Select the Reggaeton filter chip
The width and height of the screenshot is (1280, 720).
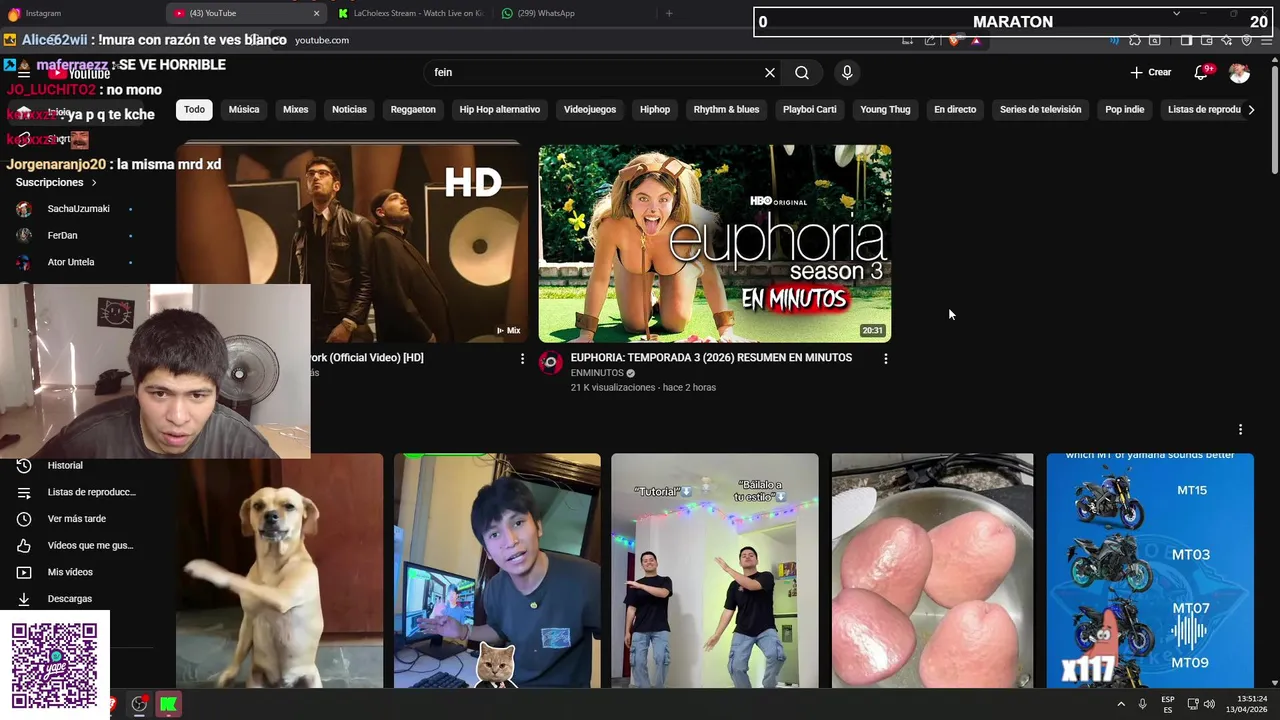tap(413, 109)
